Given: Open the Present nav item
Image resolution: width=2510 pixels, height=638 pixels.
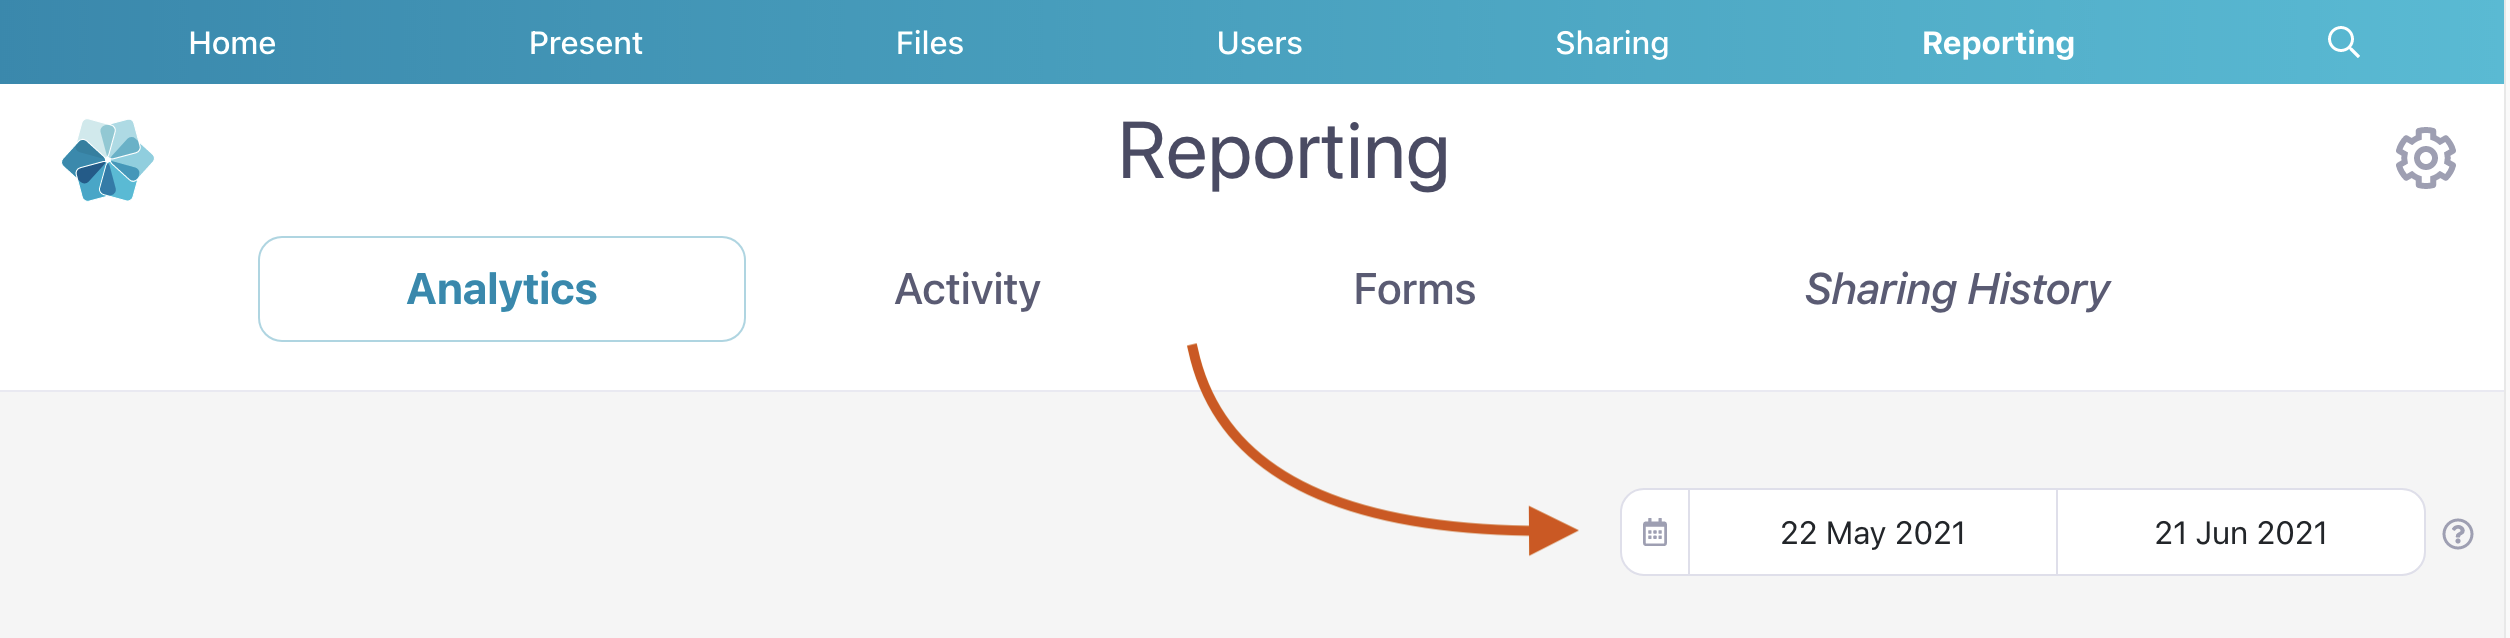Looking at the screenshot, I should 585,43.
